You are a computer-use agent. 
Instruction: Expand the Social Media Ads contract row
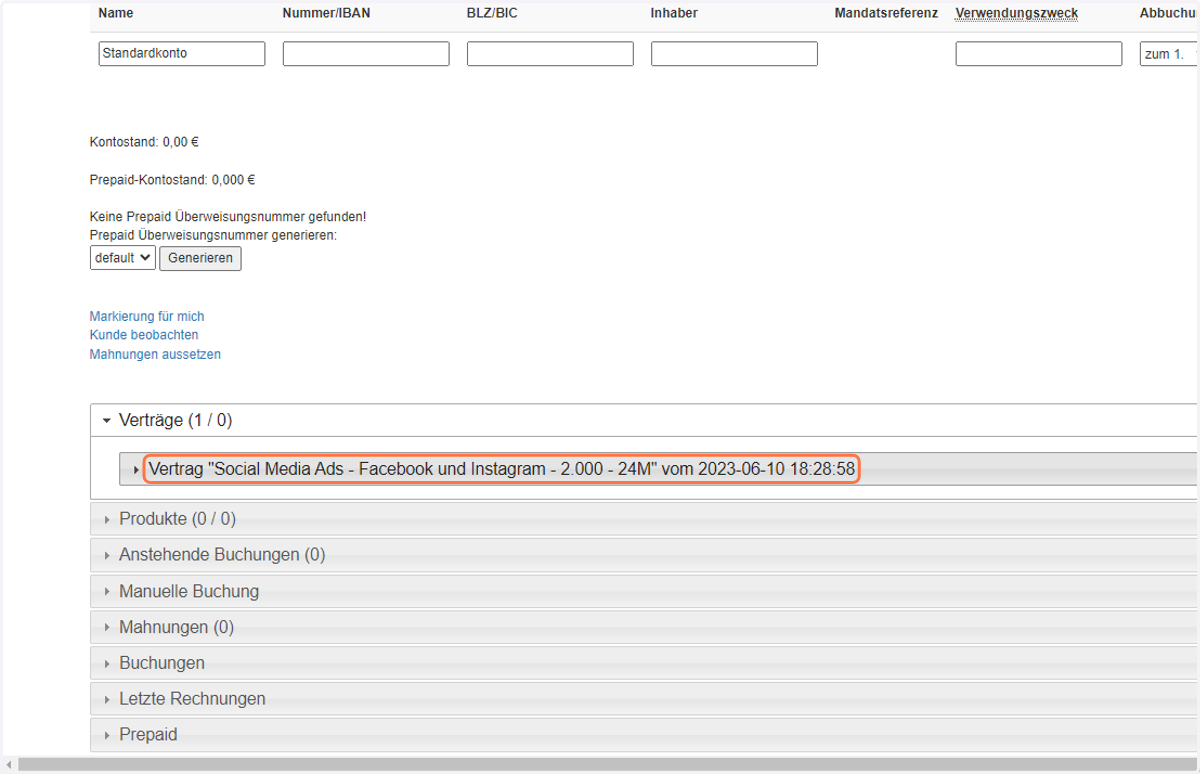tap(659, 469)
